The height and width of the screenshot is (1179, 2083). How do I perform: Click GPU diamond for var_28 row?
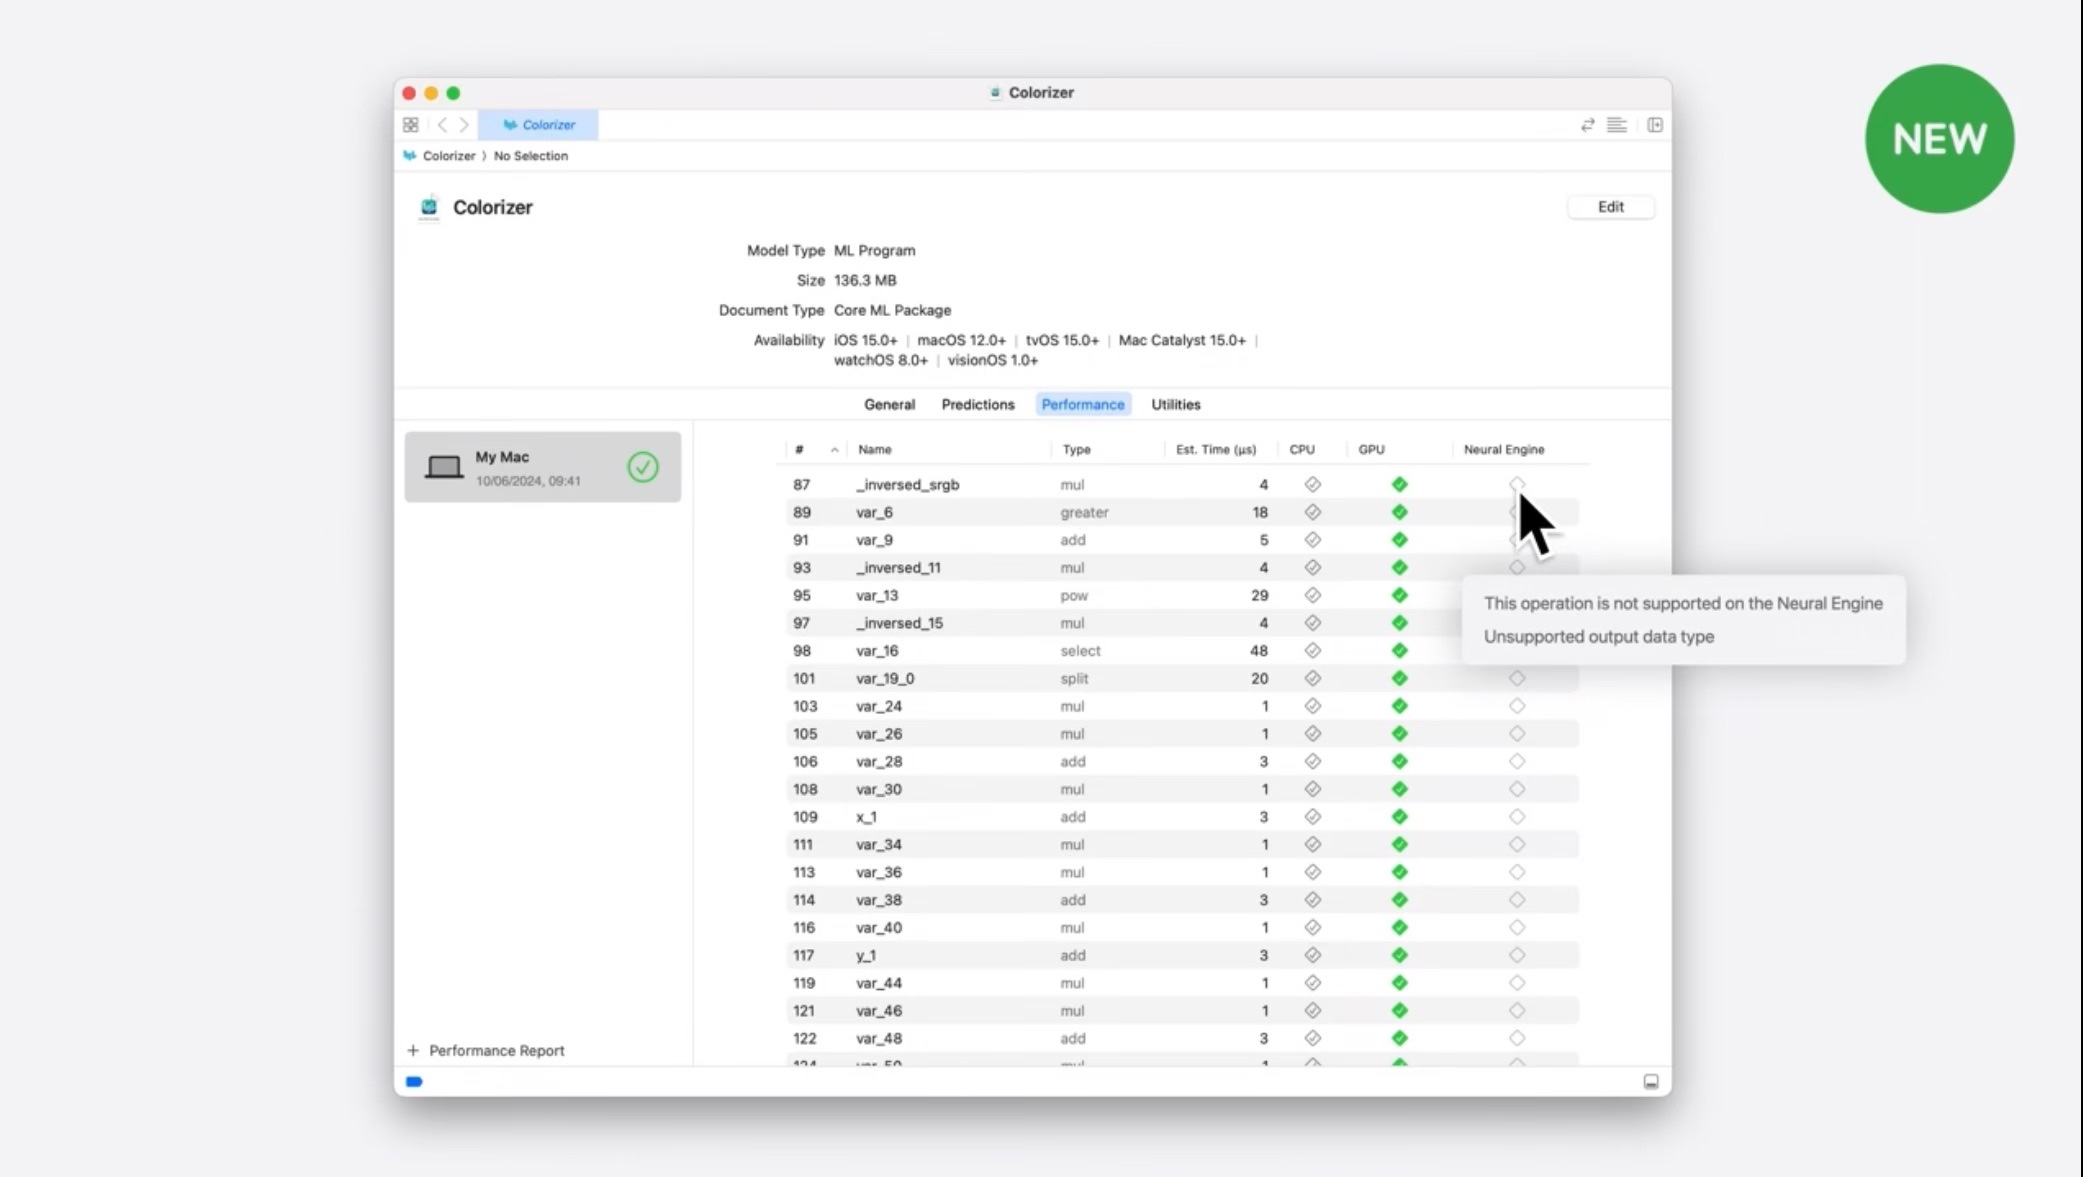pyautogui.click(x=1399, y=762)
